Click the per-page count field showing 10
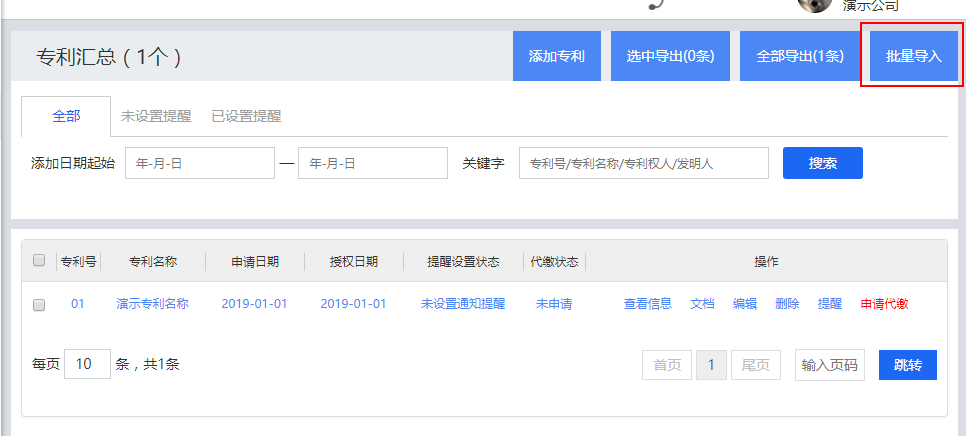 [87, 364]
